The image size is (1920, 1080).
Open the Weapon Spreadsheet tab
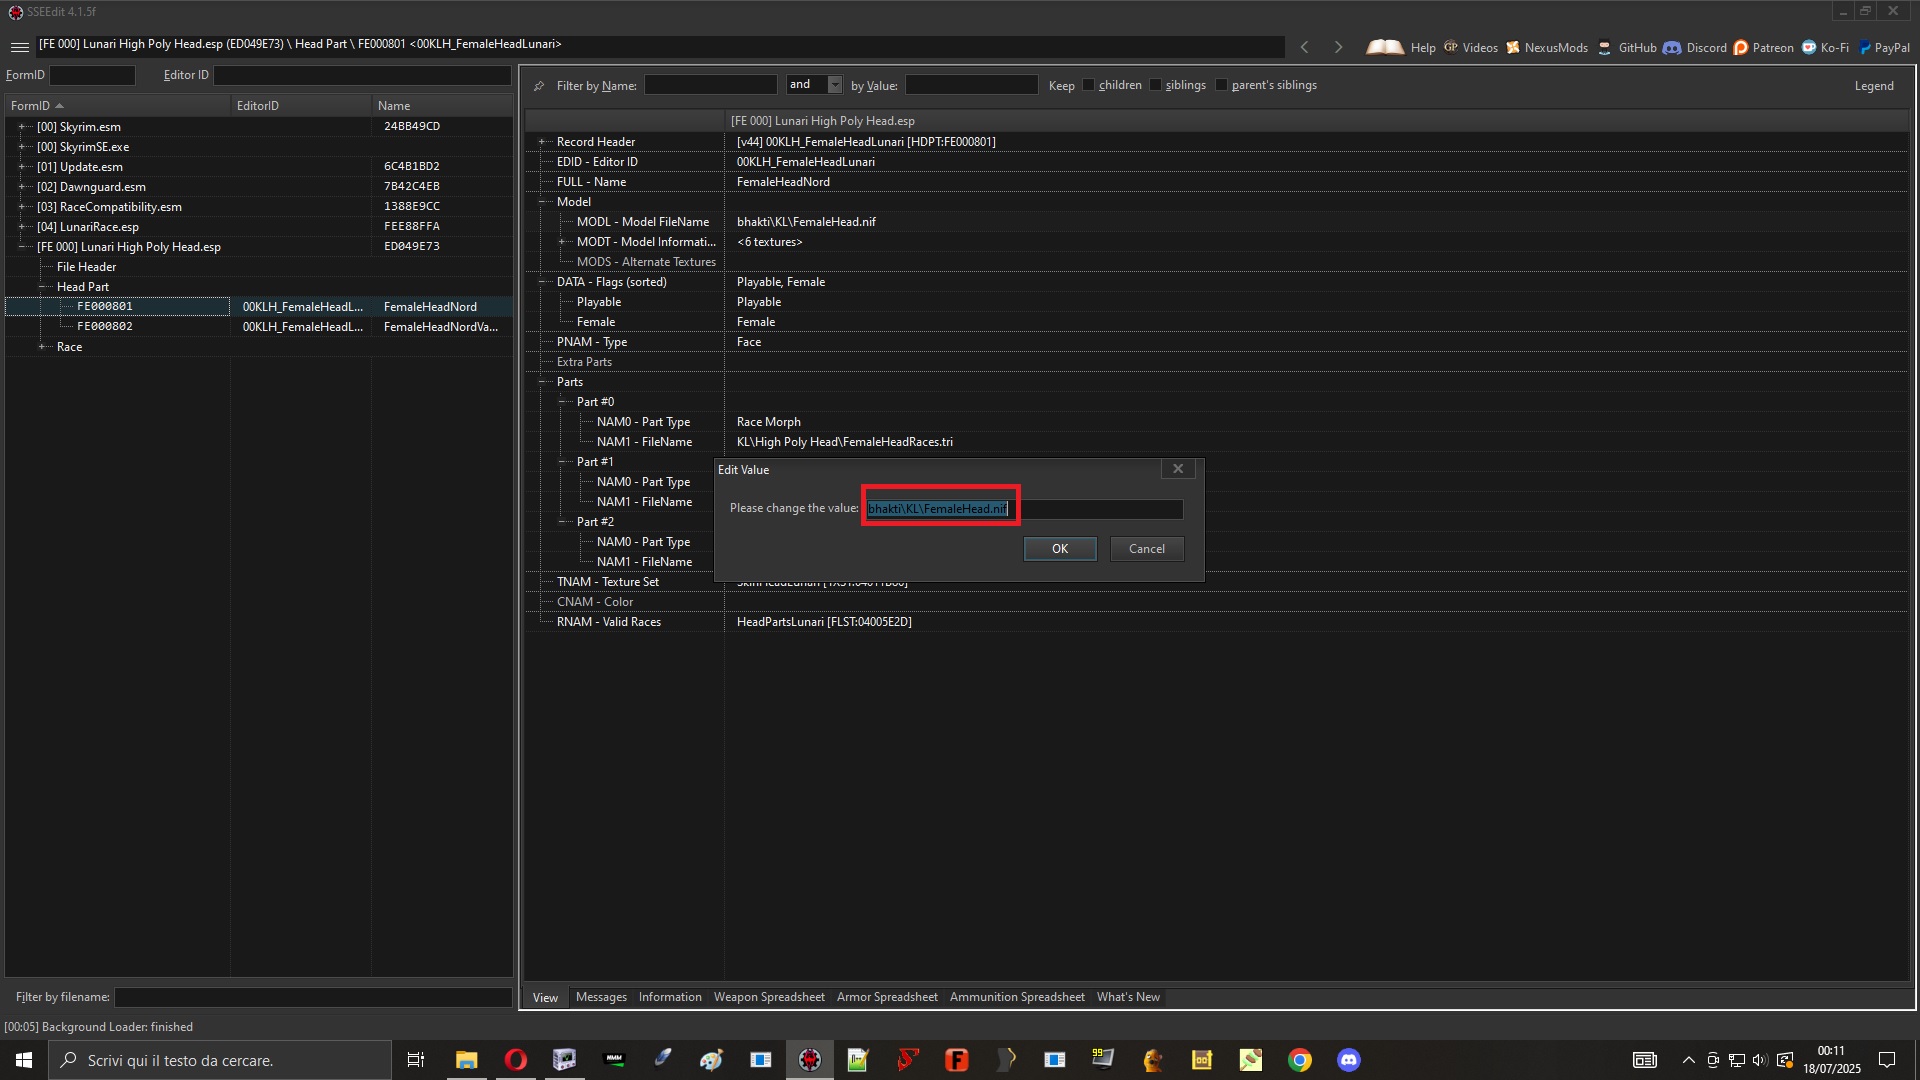point(769,997)
